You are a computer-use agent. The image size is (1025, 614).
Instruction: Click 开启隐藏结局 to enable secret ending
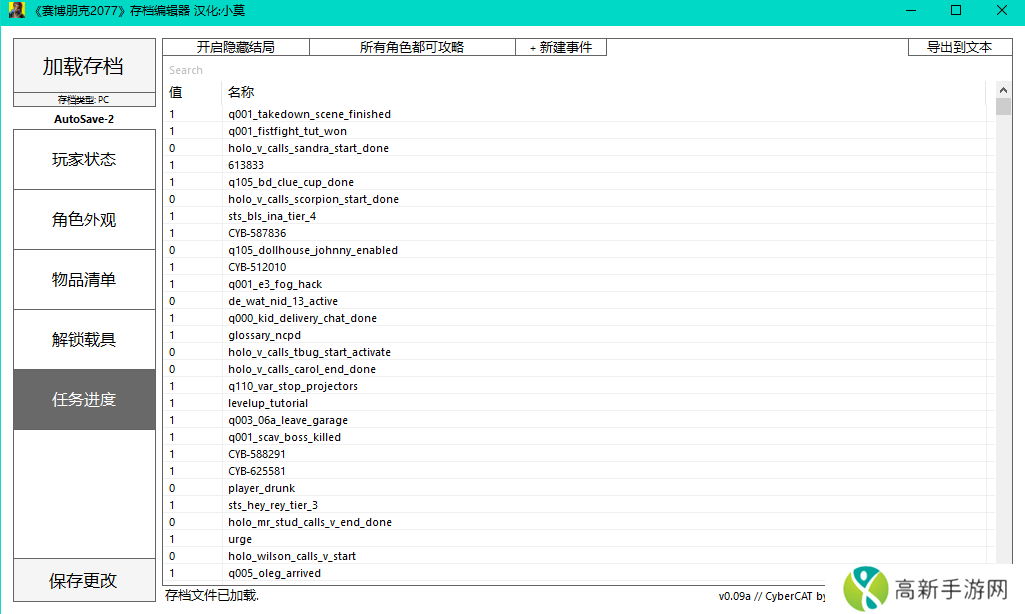pos(235,47)
